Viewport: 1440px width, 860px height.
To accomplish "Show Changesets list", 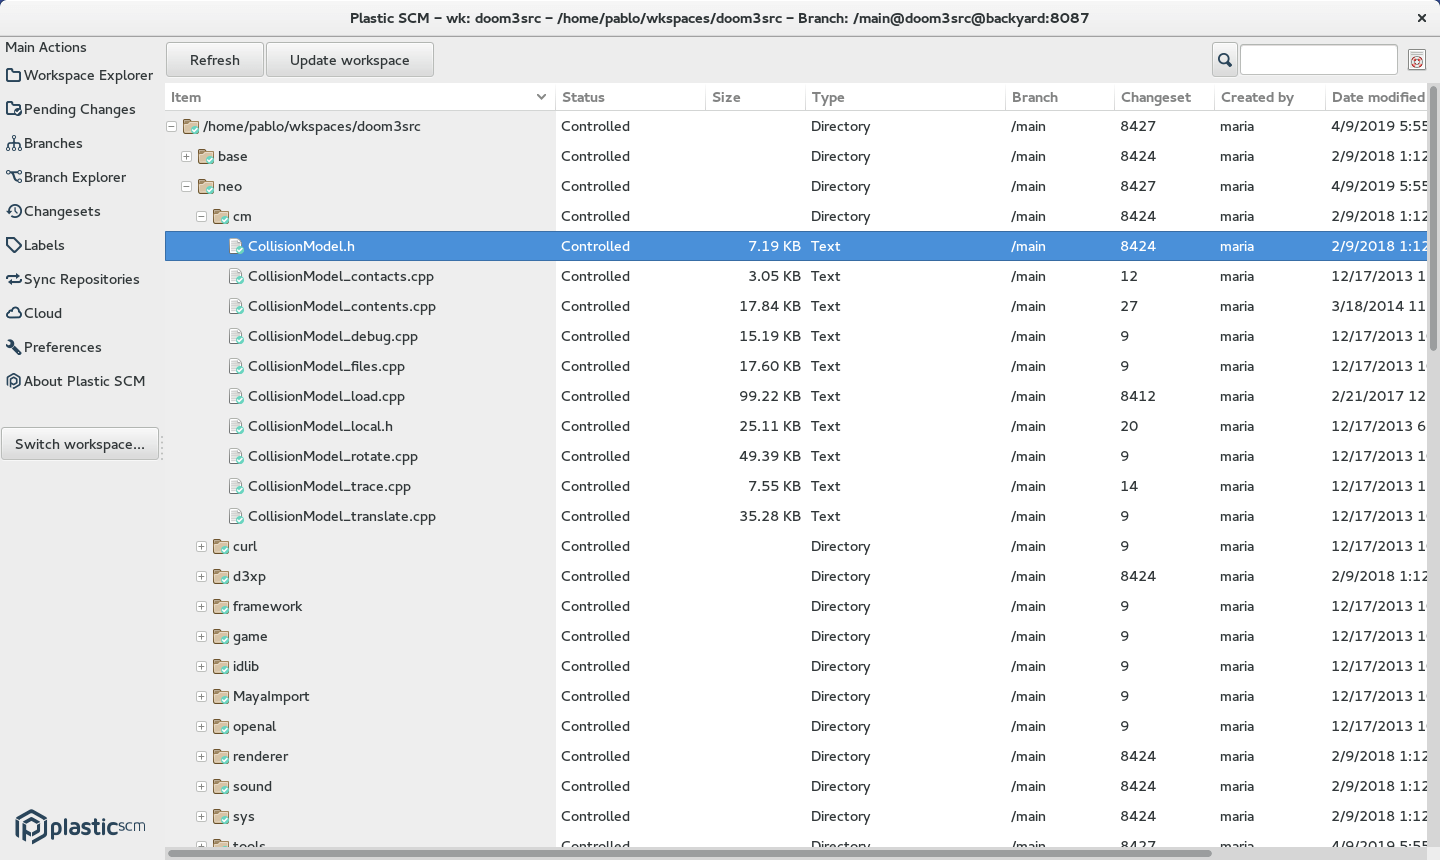I will tap(53, 211).
